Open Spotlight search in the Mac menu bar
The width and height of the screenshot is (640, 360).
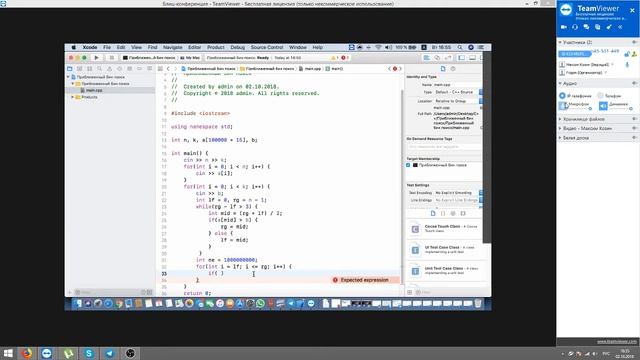(460, 47)
